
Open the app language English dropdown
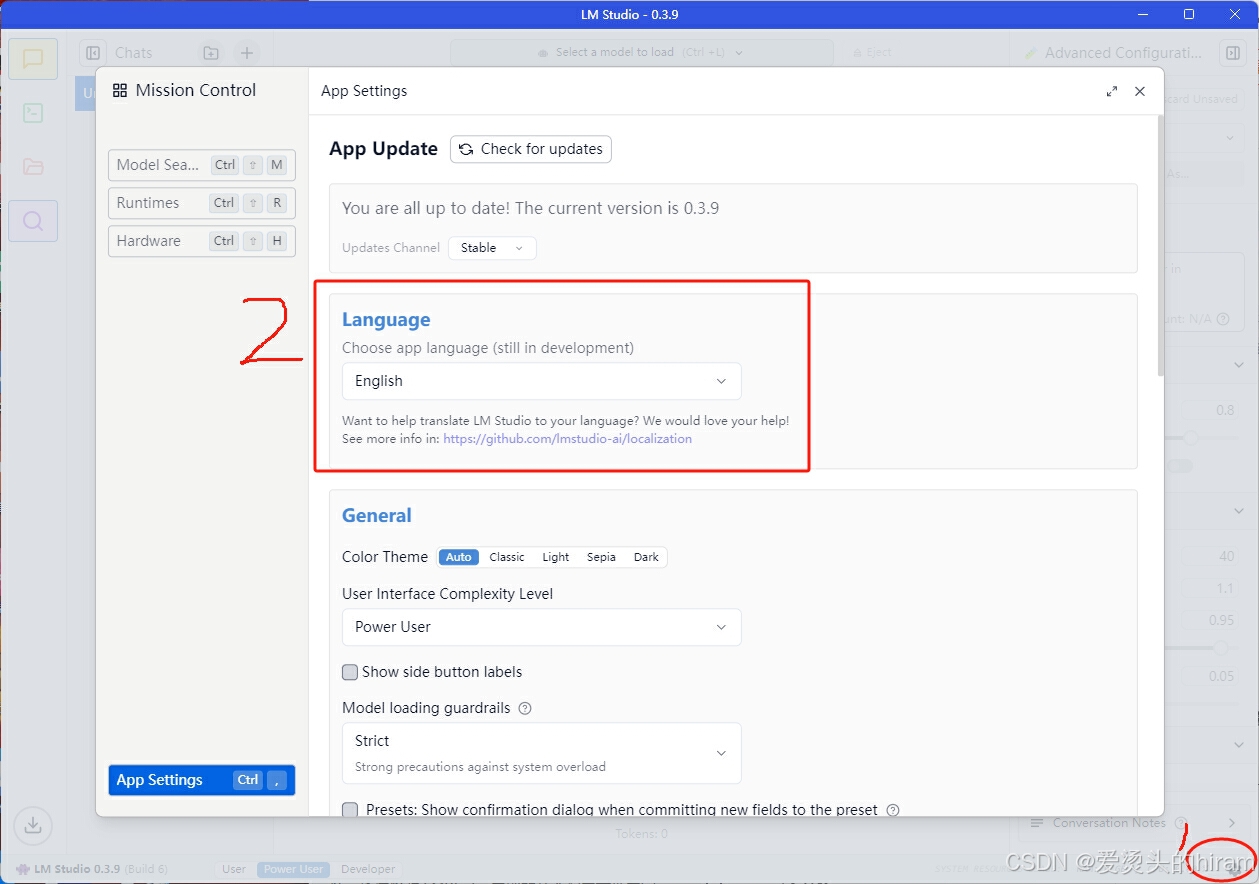(542, 381)
